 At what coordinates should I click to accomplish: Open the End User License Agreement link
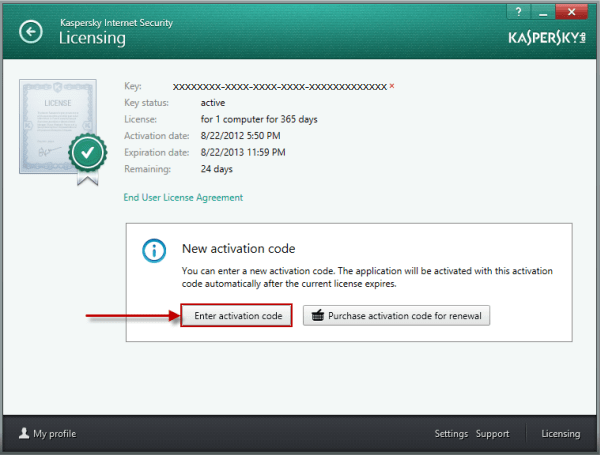pos(183,197)
